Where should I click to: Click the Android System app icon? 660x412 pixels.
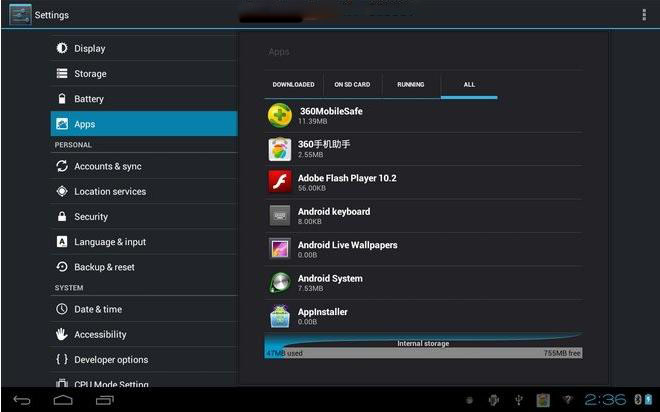pos(279,282)
